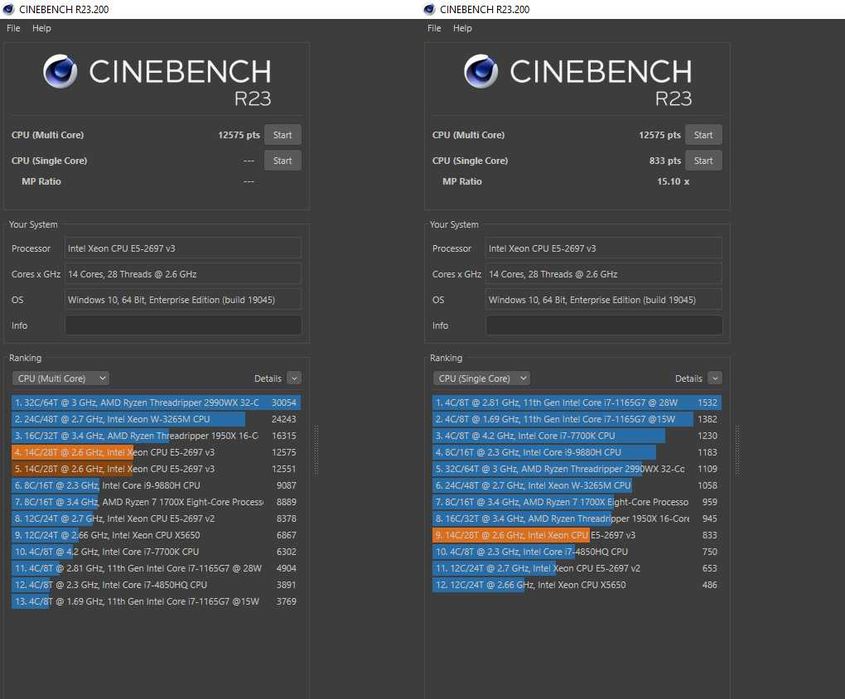
Task: Select Xeon E5-2697 v2 row scoring 653
Action: coord(577,569)
